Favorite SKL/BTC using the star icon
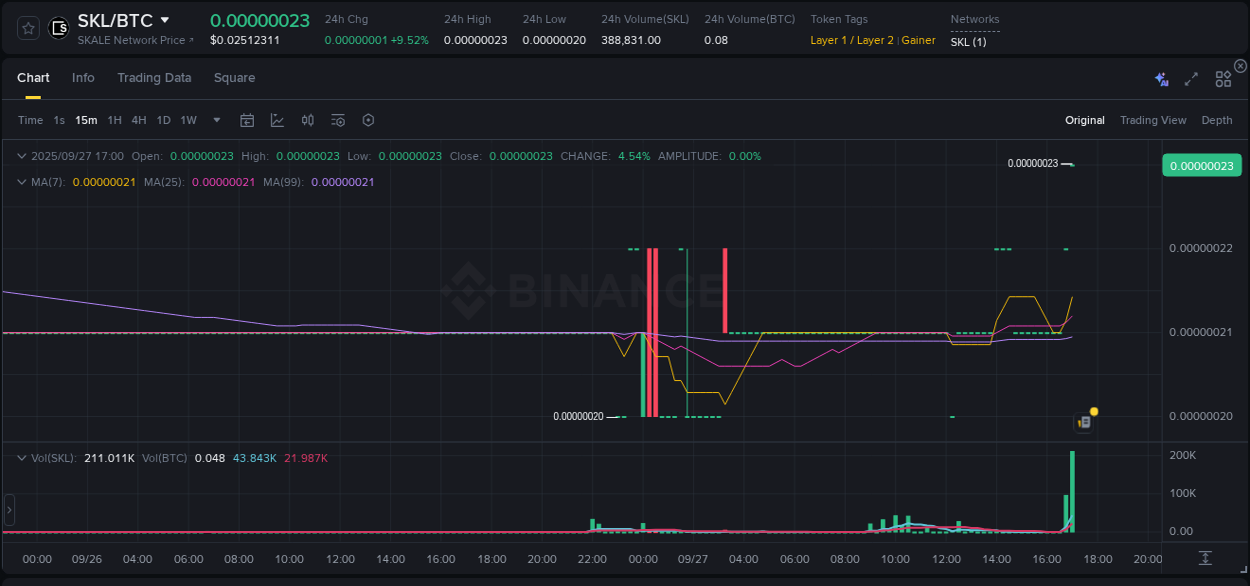Screen dimensions: 1250x586 coord(27,28)
